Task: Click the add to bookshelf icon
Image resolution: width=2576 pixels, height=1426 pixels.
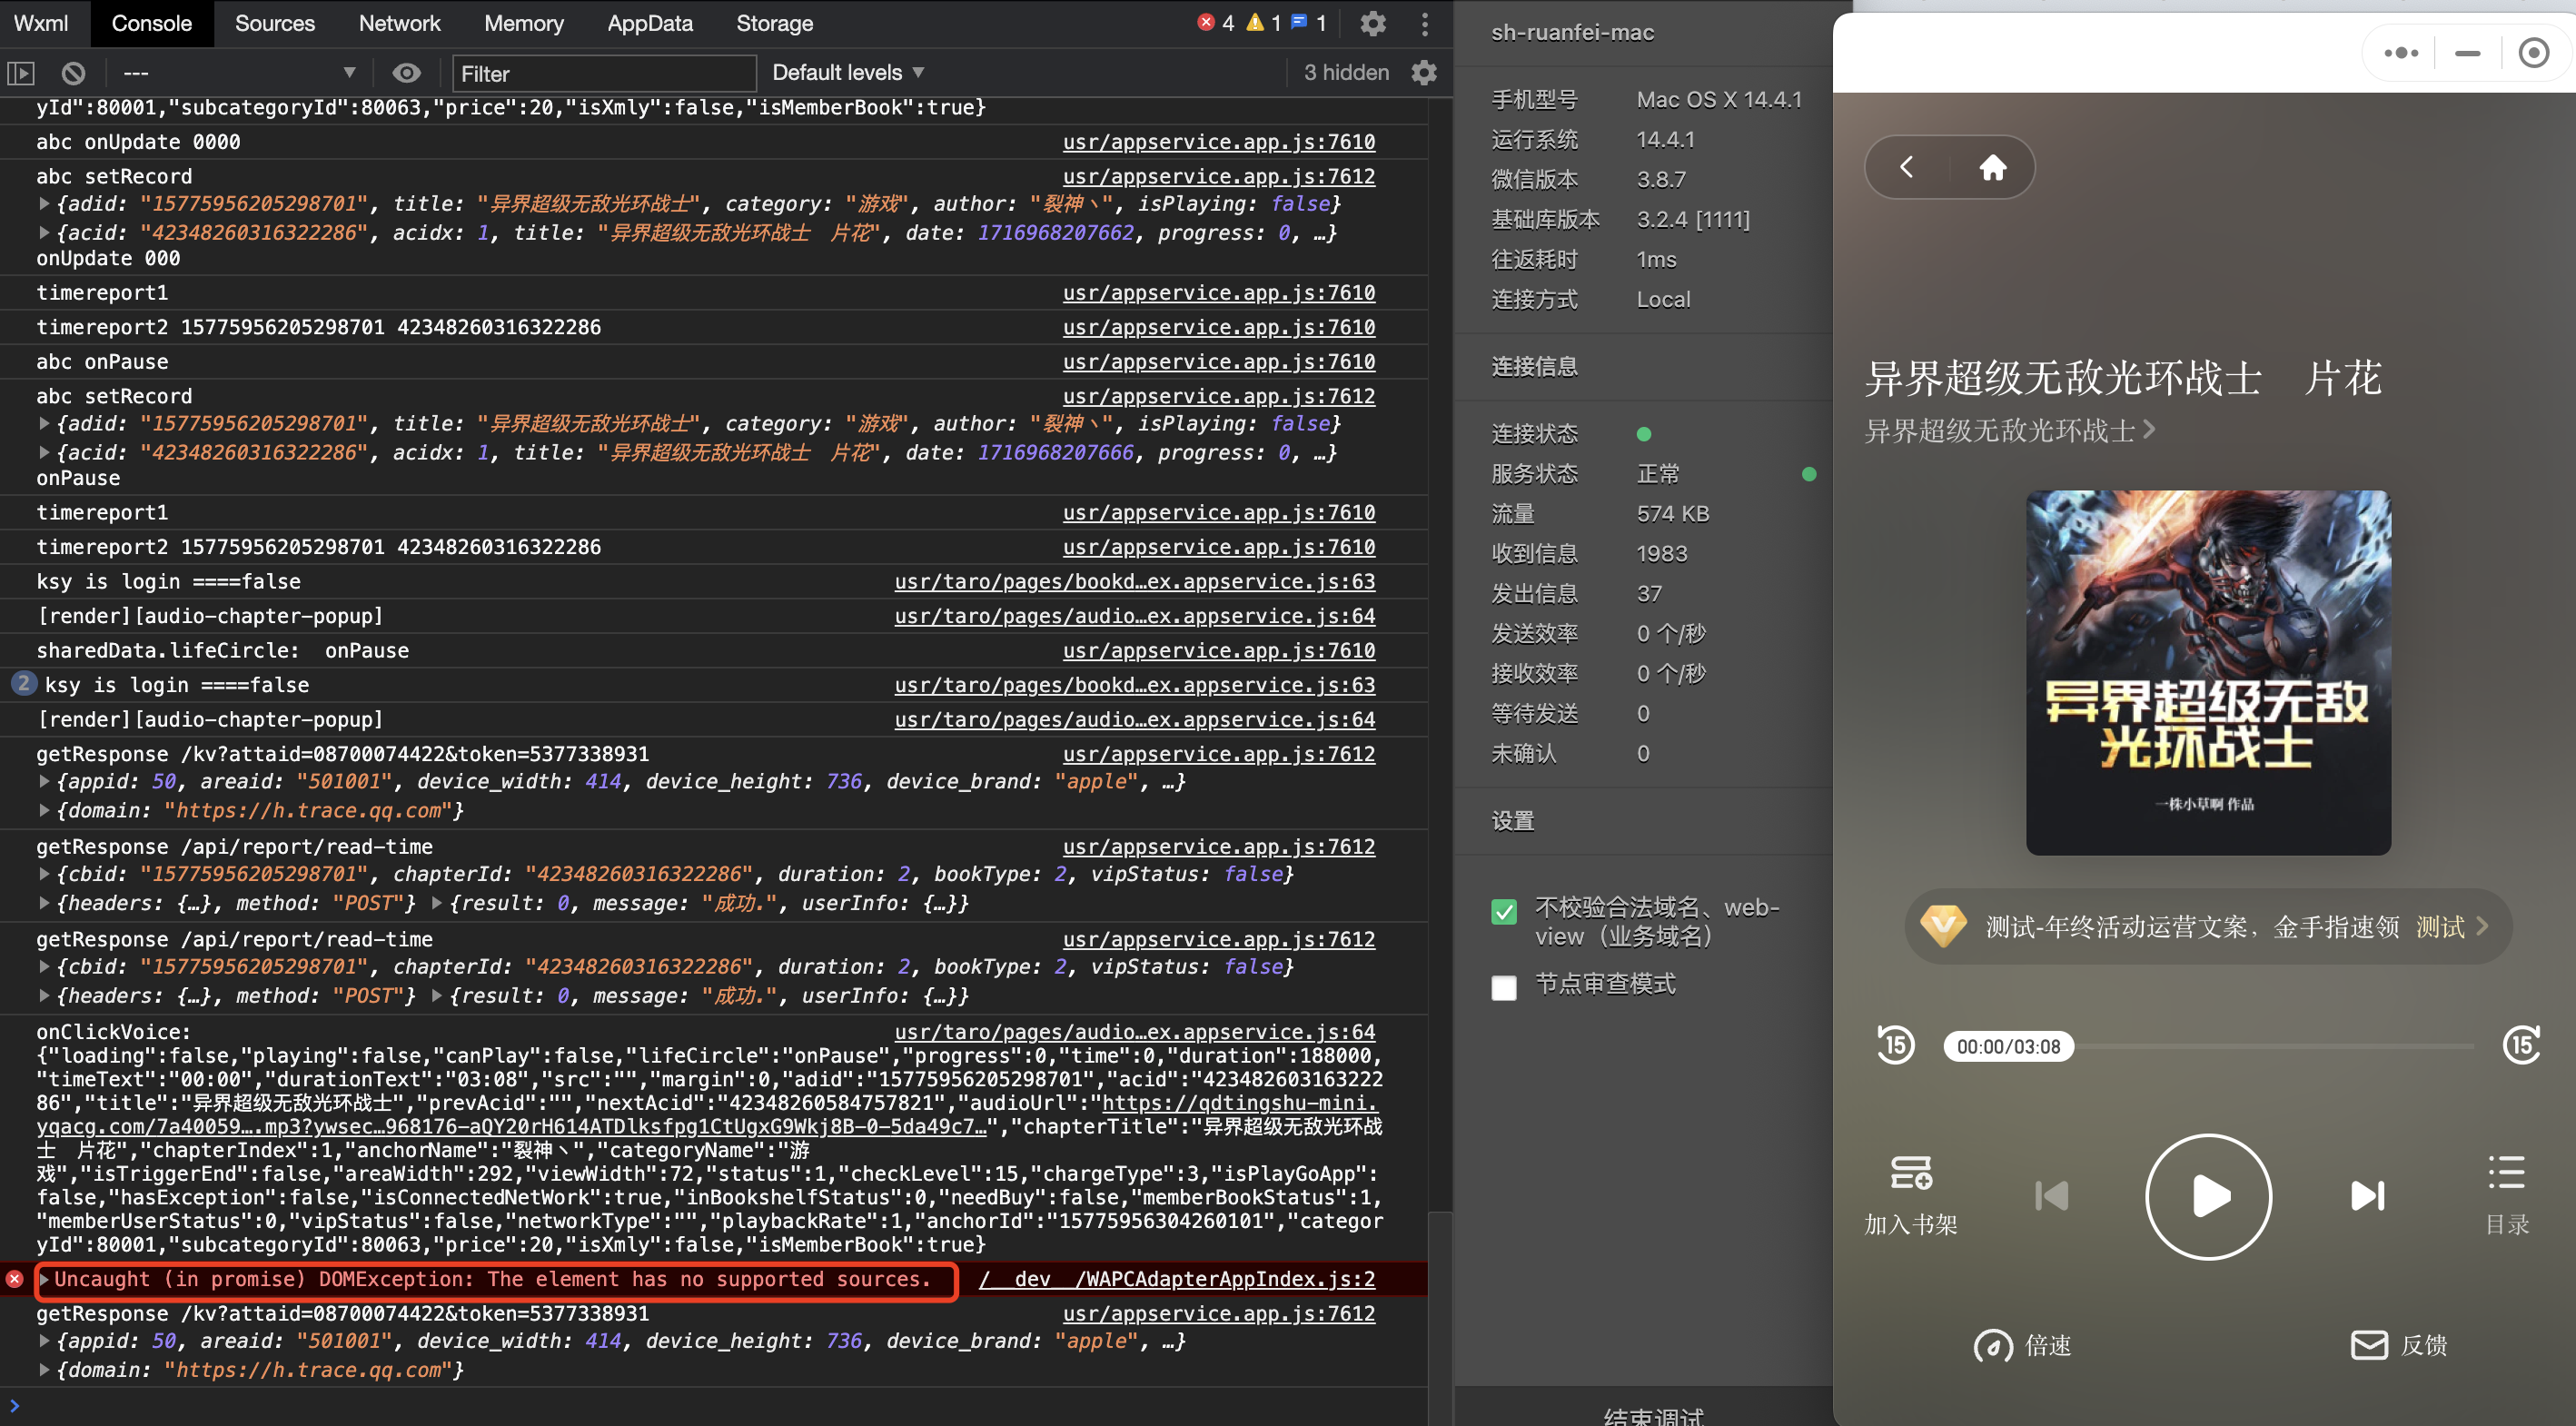Action: 1910,1173
